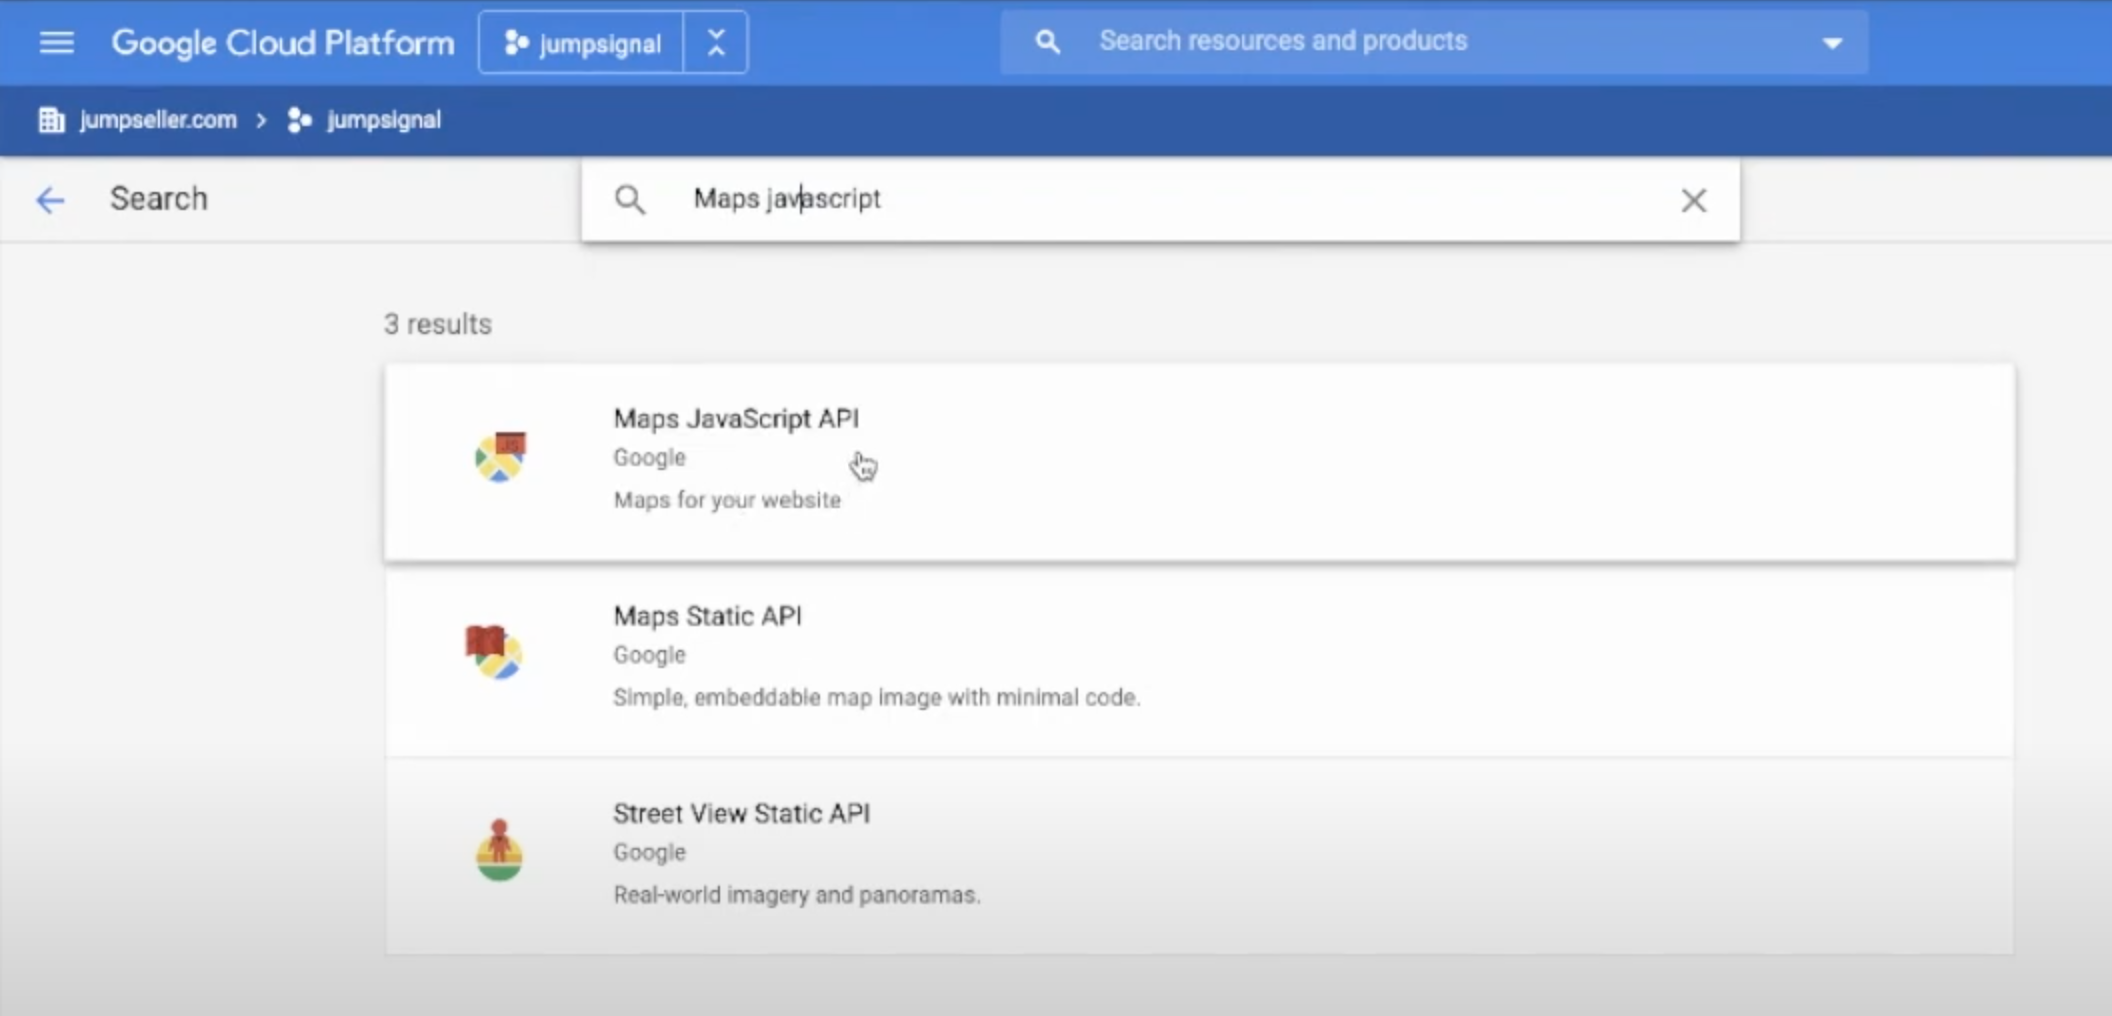Click the breadcrumb chevron separator
This screenshot has width=2112, height=1016.
(261, 121)
